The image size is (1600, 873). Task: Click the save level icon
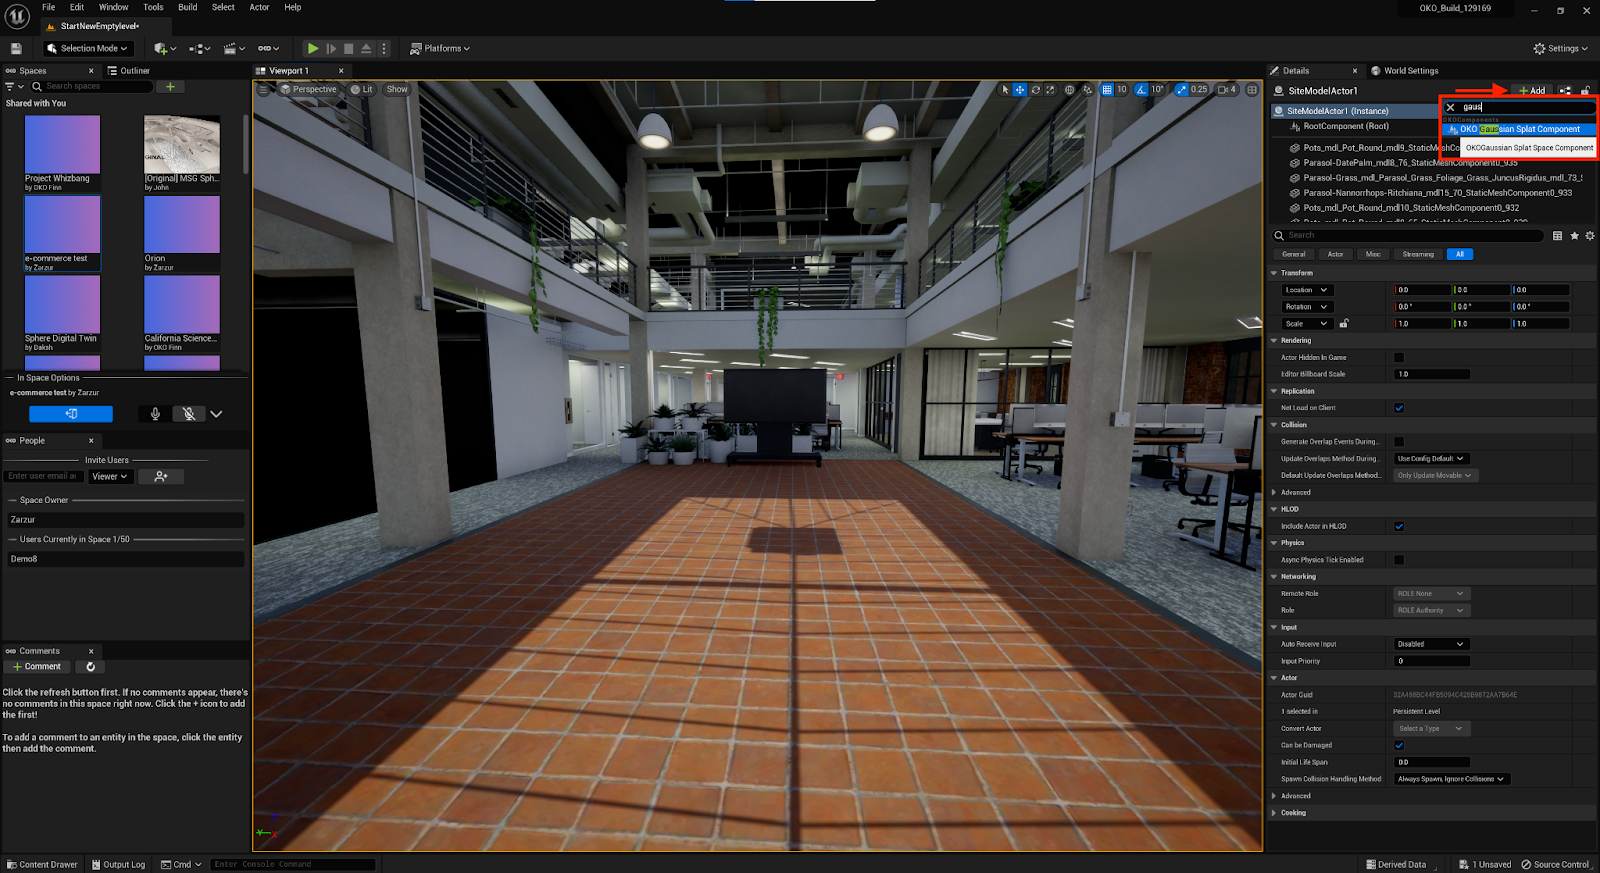click(x=16, y=48)
